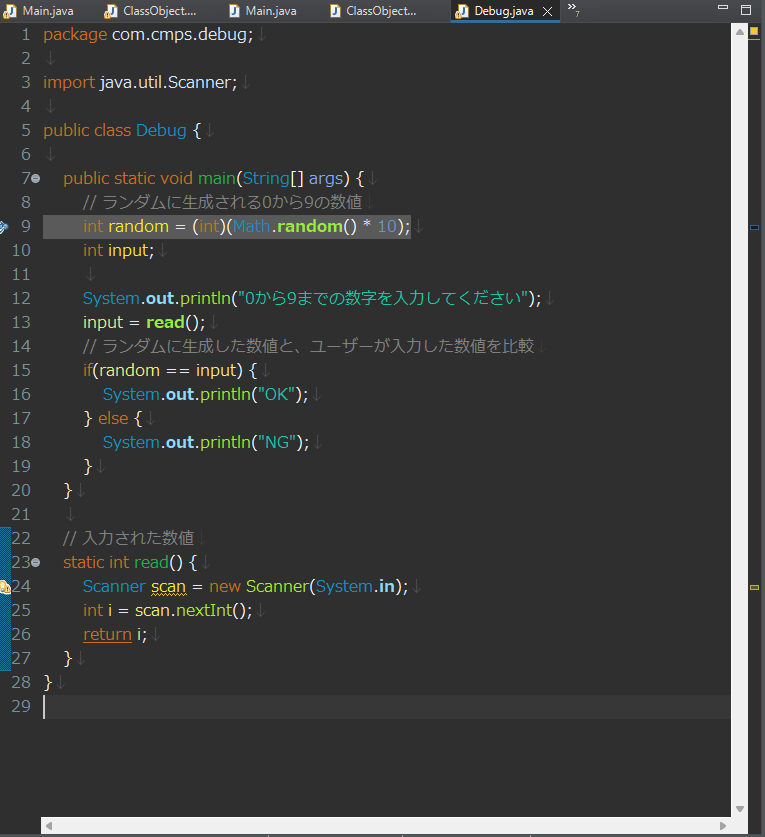Click the warning icon beside line 24
Image resolution: width=765 pixels, height=837 pixels.
(5, 587)
